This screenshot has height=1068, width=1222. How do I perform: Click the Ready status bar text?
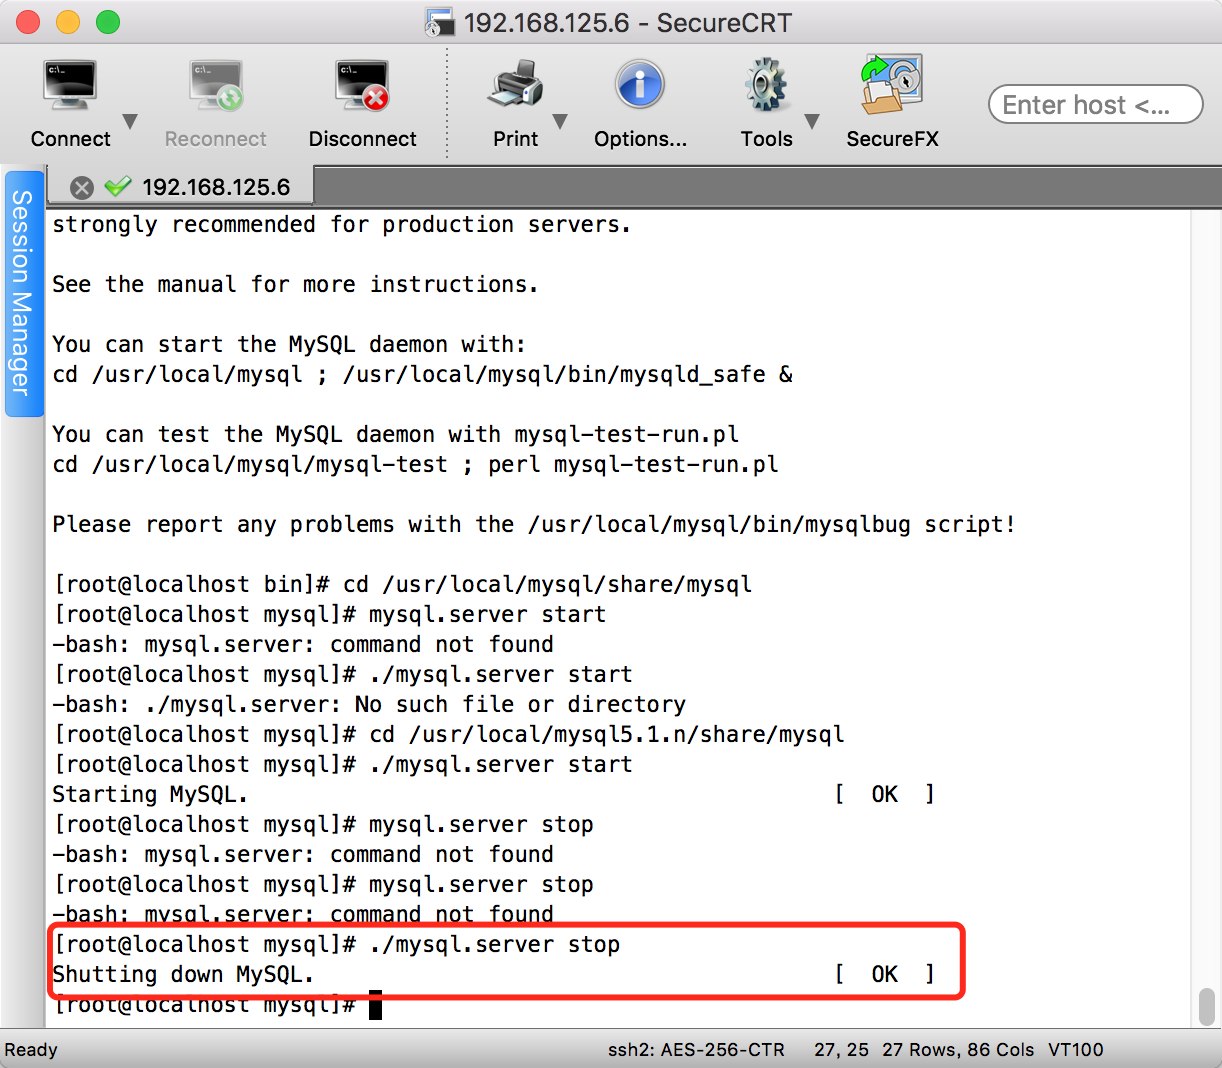pos(31,1050)
